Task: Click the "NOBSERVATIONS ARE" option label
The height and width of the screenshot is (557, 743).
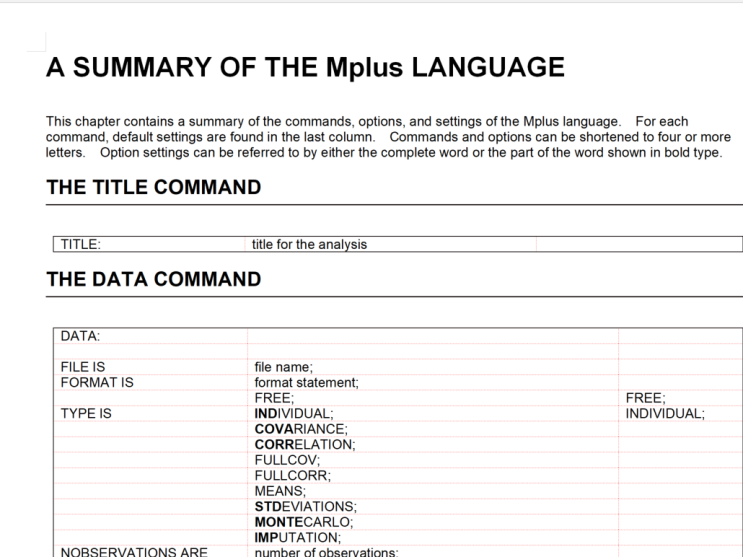Action: click(x=124, y=551)
